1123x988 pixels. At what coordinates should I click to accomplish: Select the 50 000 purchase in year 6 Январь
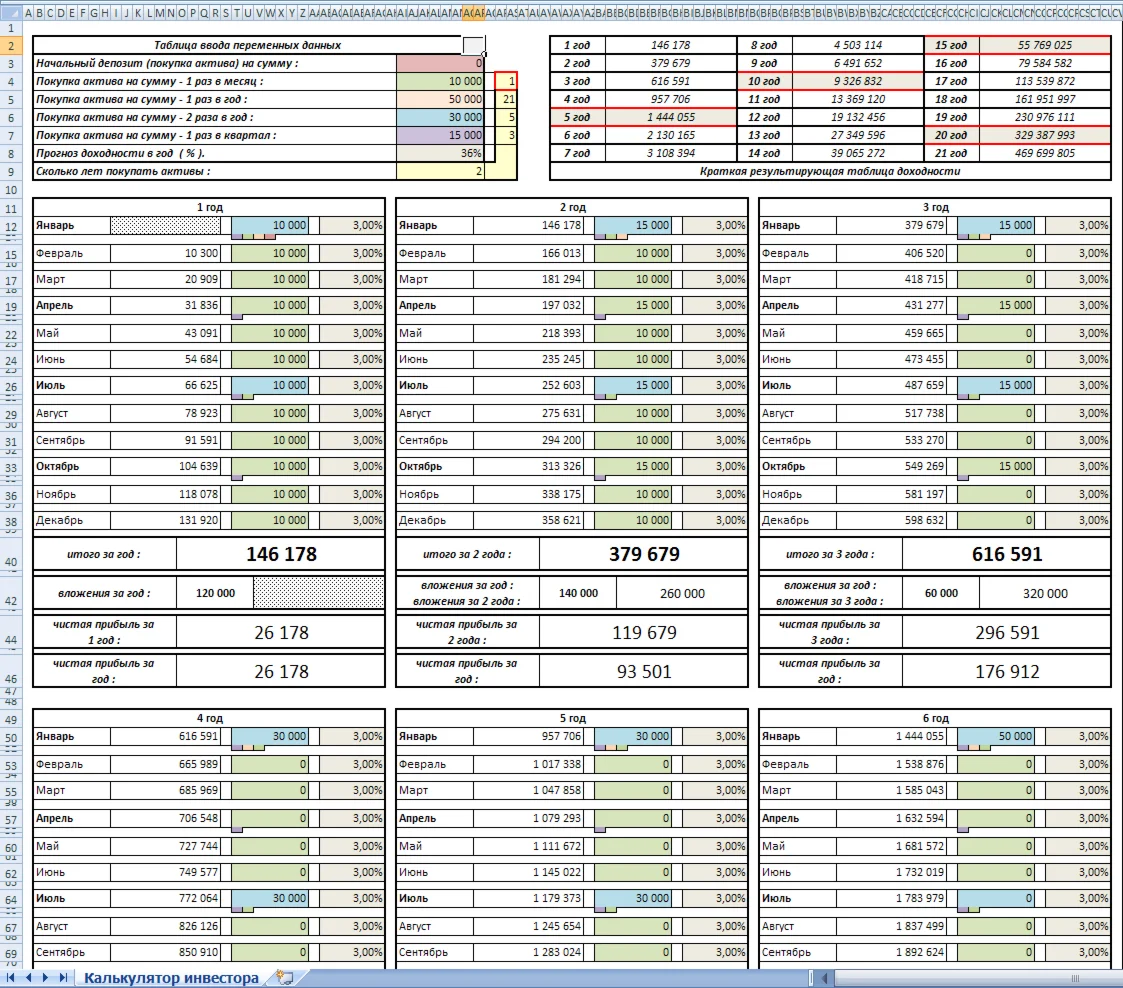996,736
